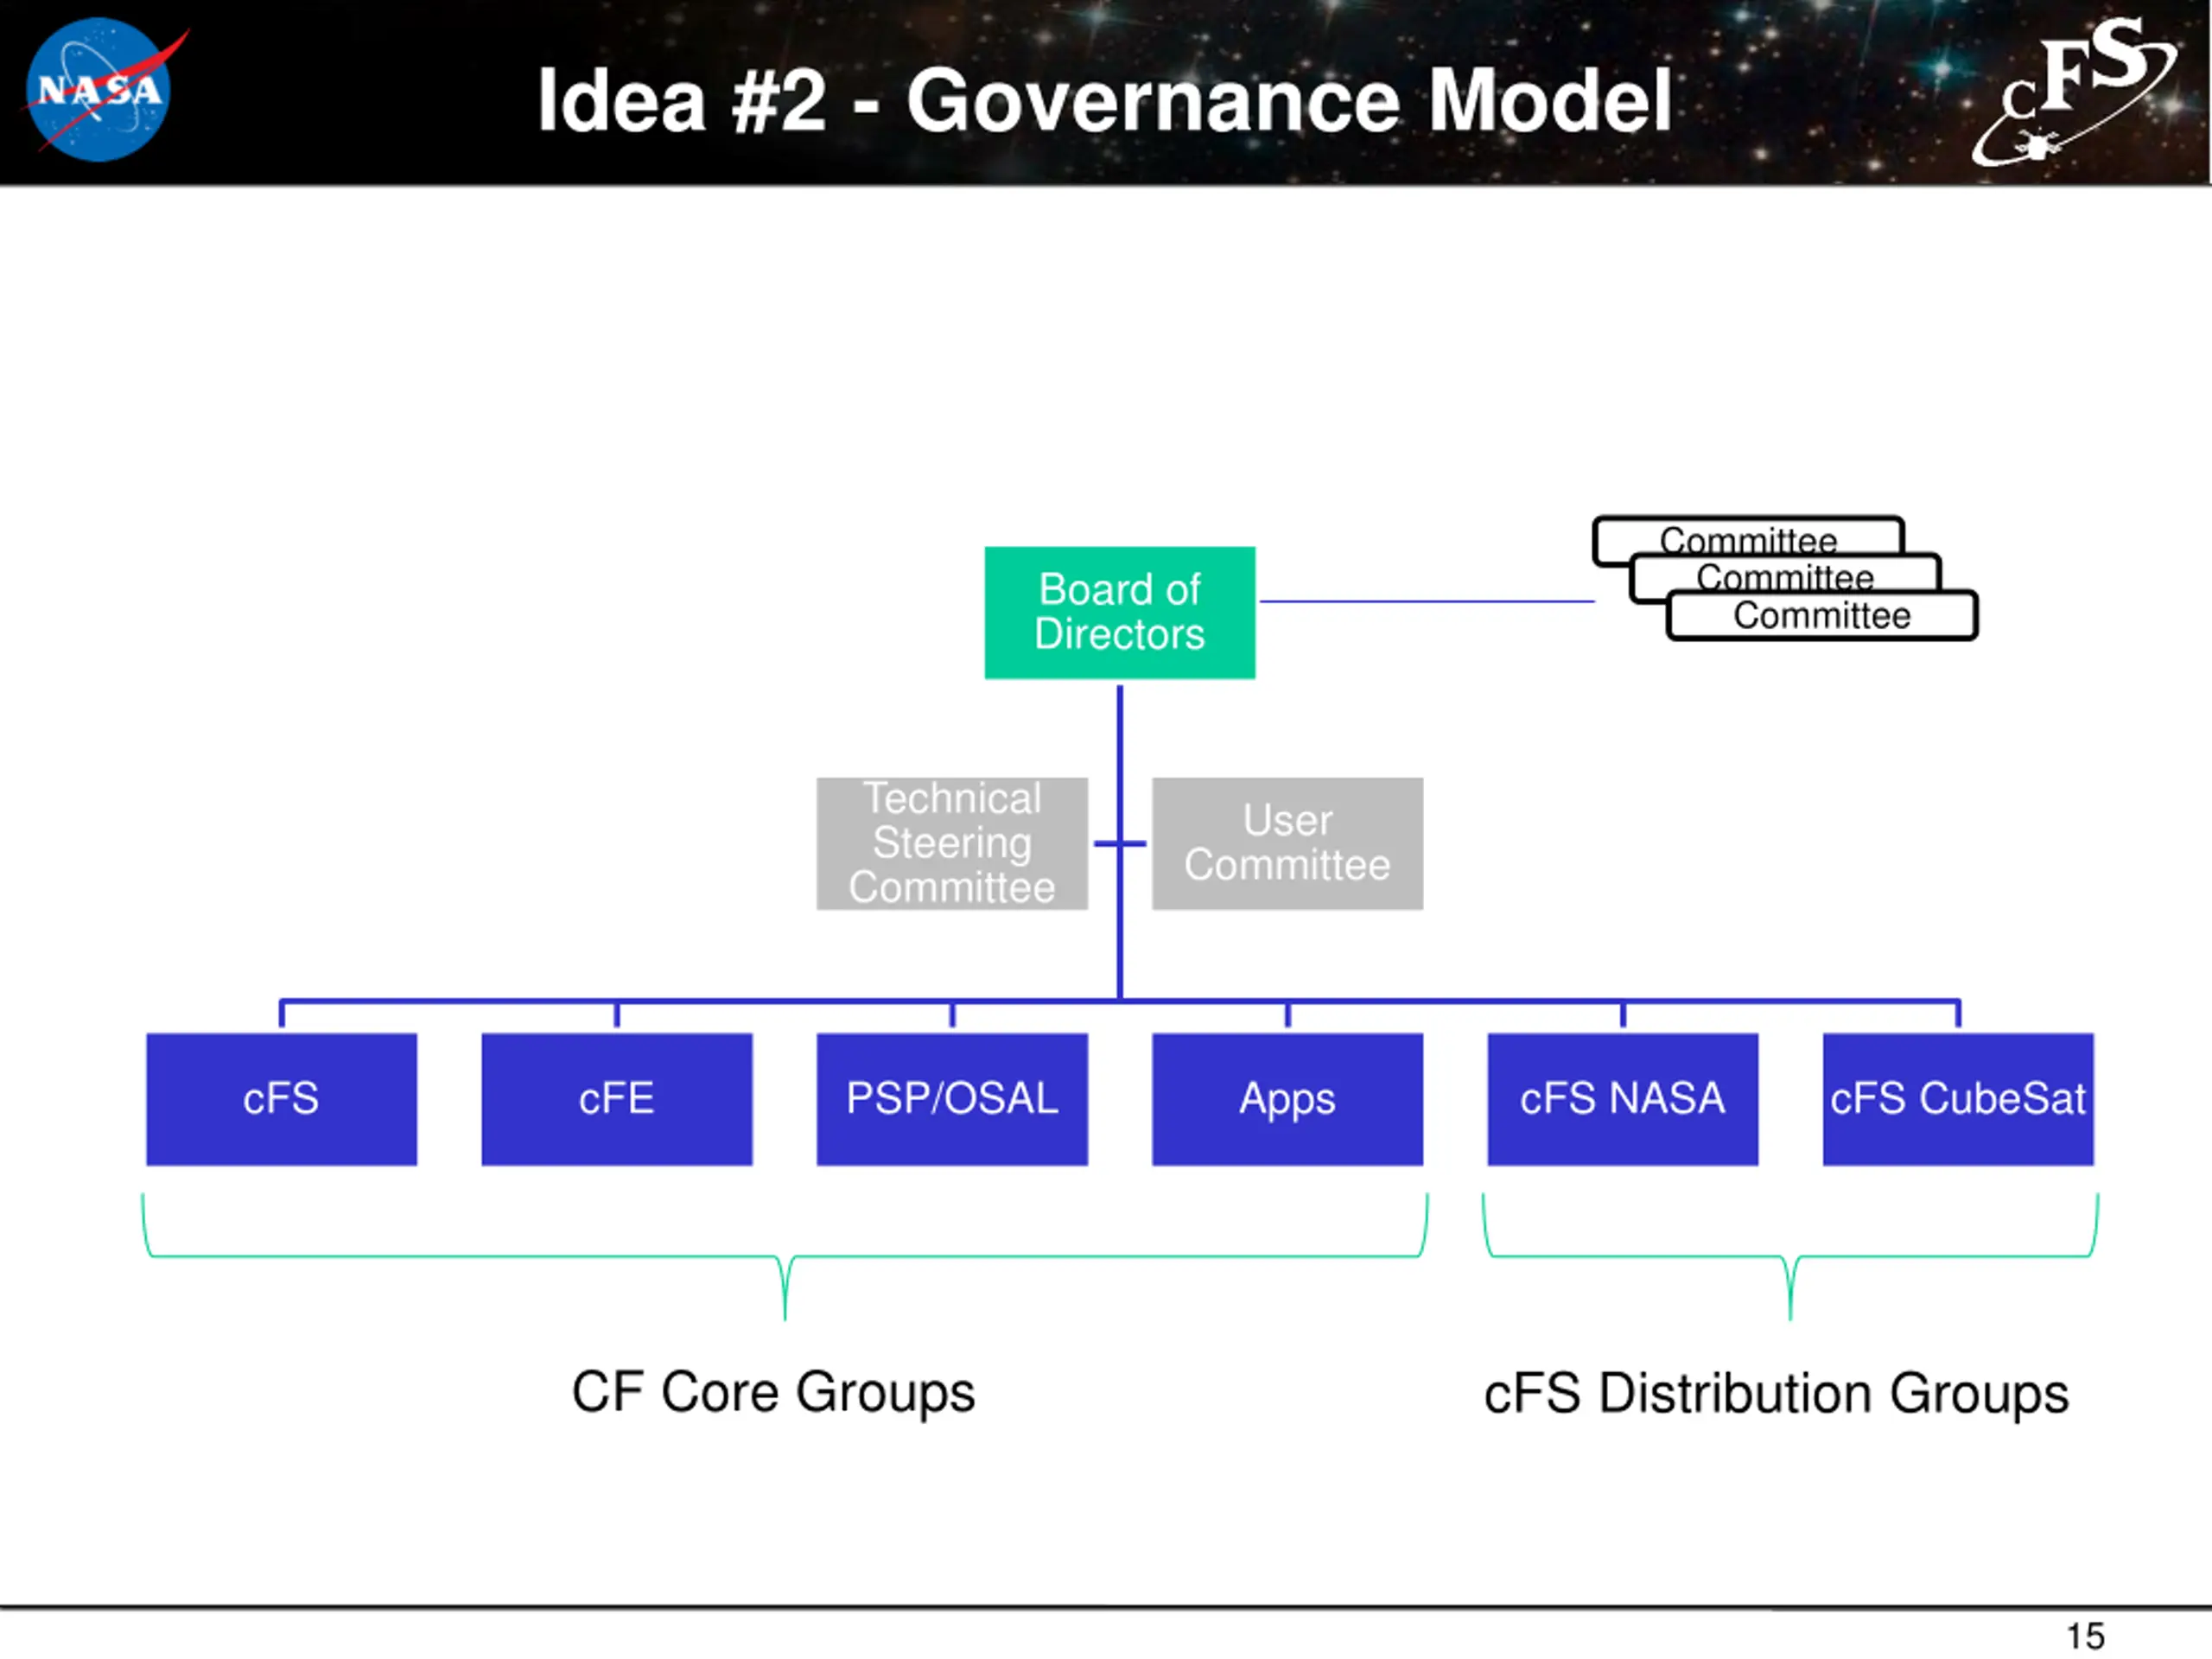This screenshot has width=2212, height=1659.
Task: Click the cFS blue box
Action: click(281, 1098)
